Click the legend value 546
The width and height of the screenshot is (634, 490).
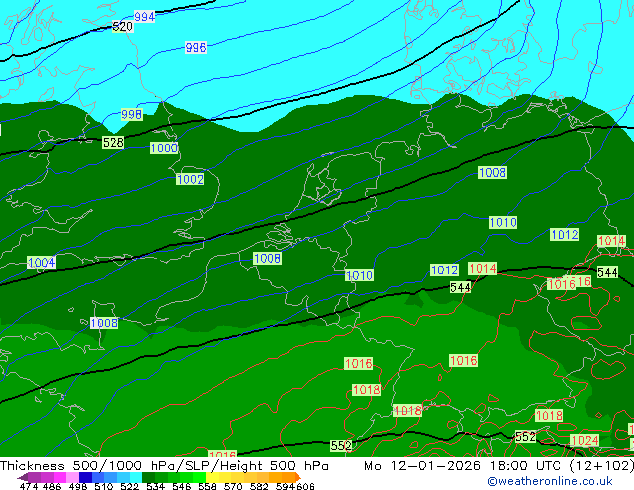pyautogui.click(x=181, y=486)
